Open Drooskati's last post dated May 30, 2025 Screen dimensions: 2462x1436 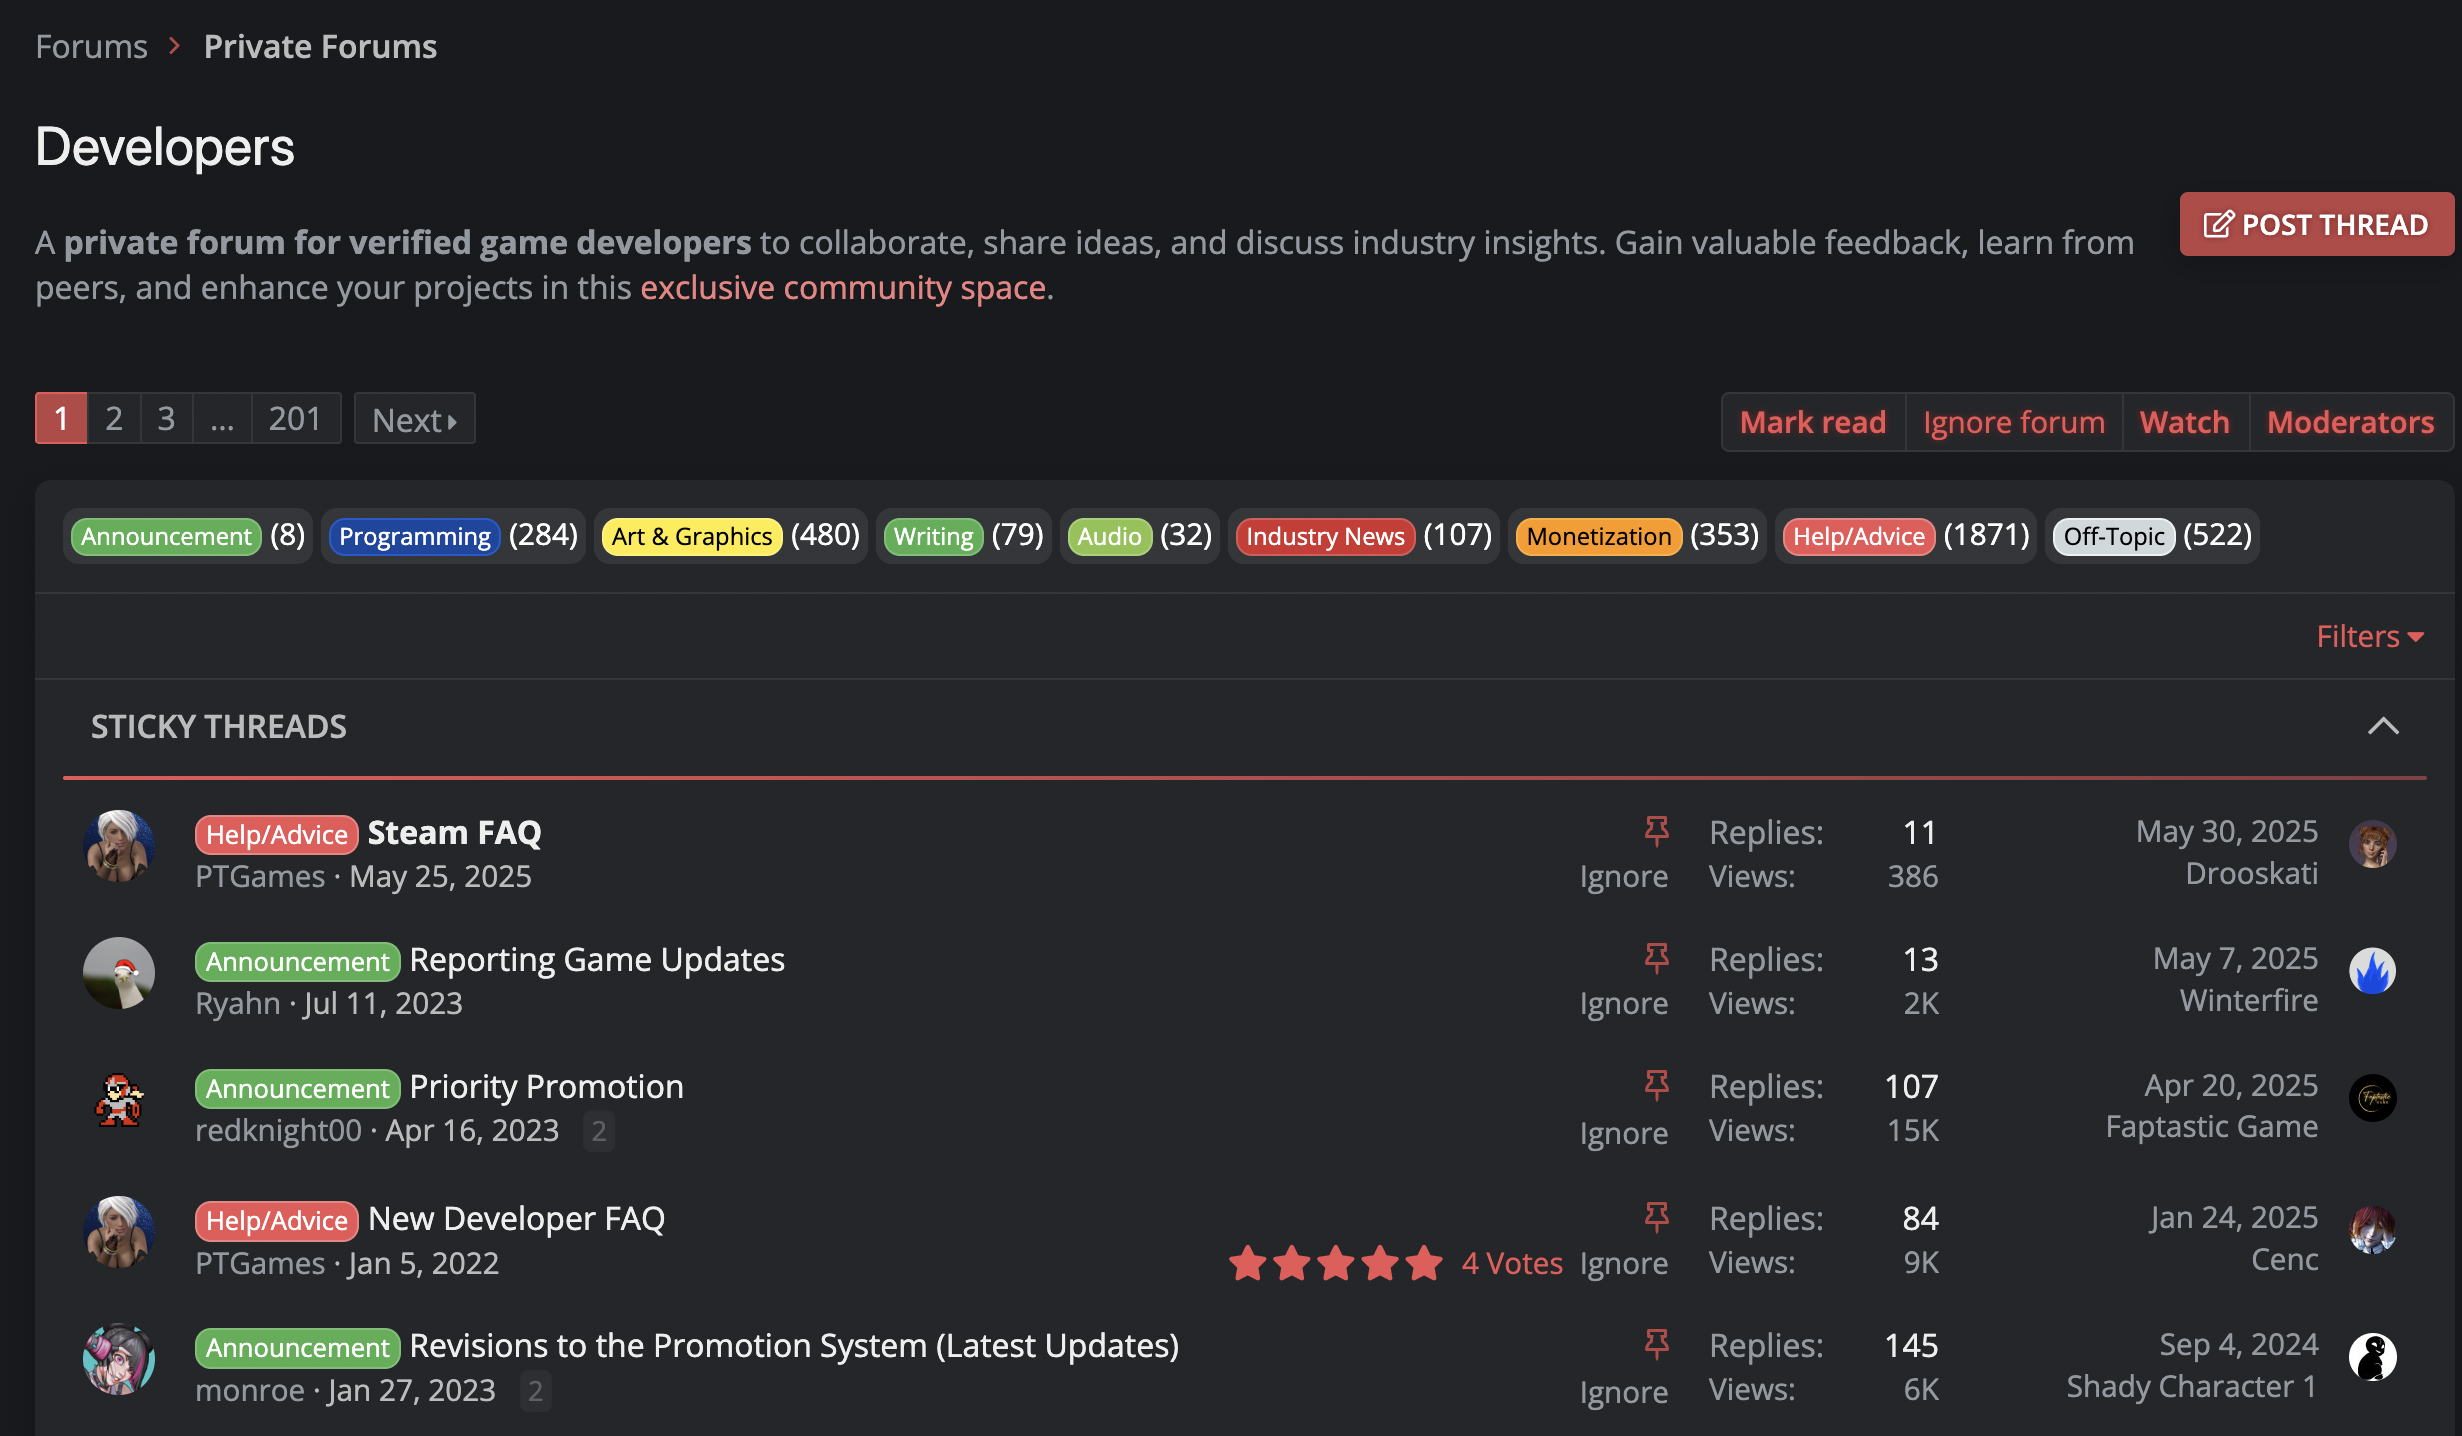coord(2227,831)
